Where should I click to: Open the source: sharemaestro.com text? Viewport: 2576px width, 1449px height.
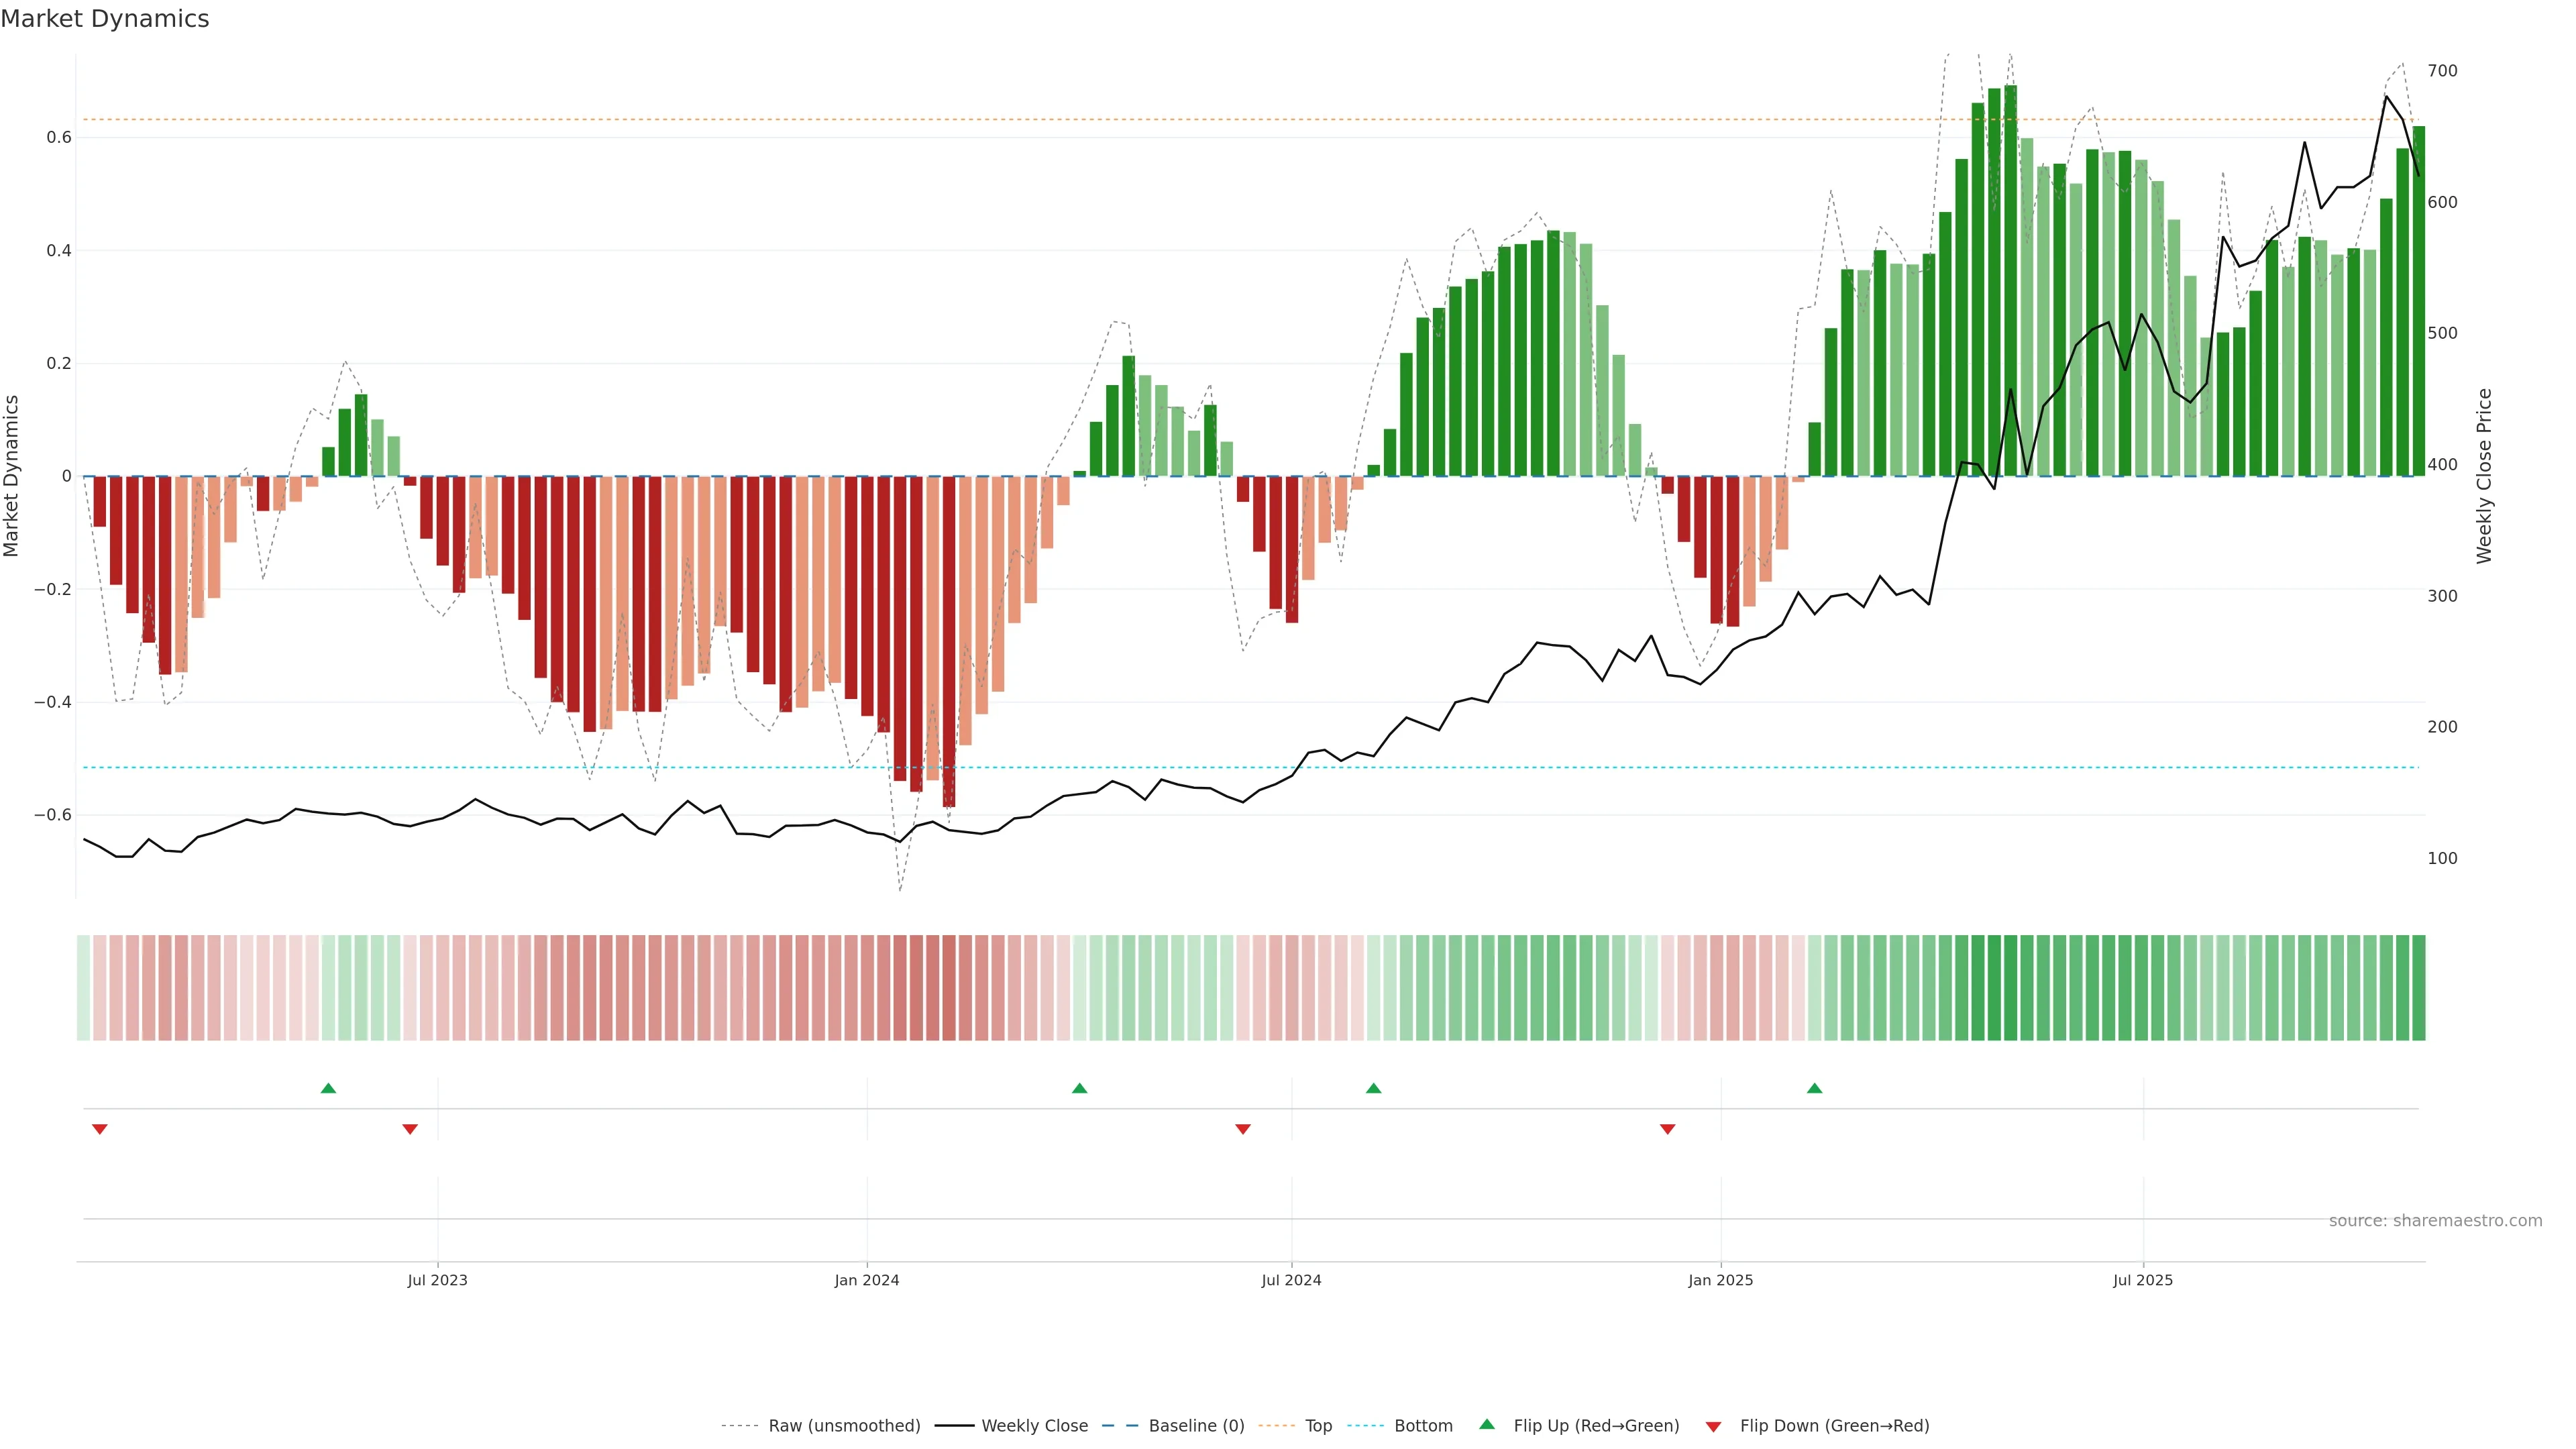(x=2435, y=1221)
